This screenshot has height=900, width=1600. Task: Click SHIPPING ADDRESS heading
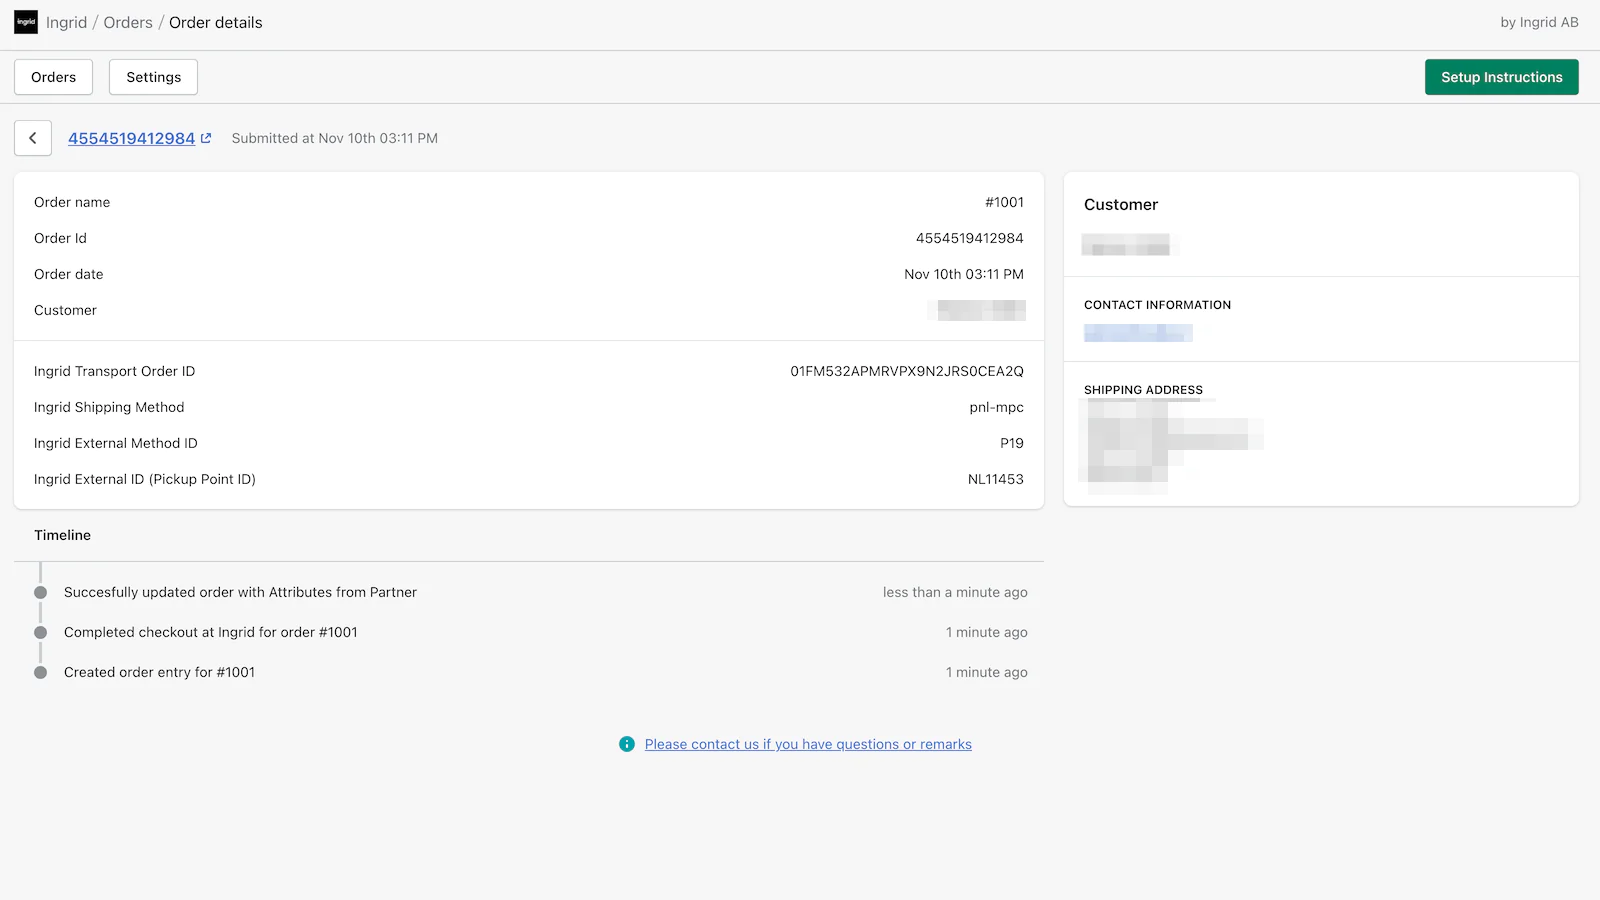coord(1143,390)
